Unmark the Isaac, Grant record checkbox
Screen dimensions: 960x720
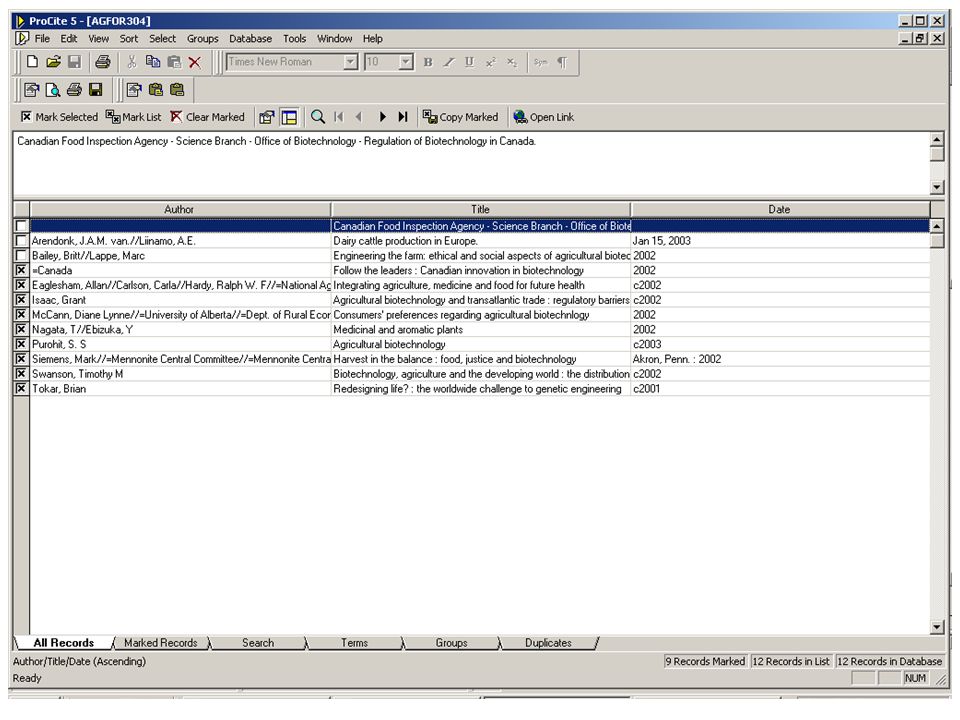click(x=21, y=299)
